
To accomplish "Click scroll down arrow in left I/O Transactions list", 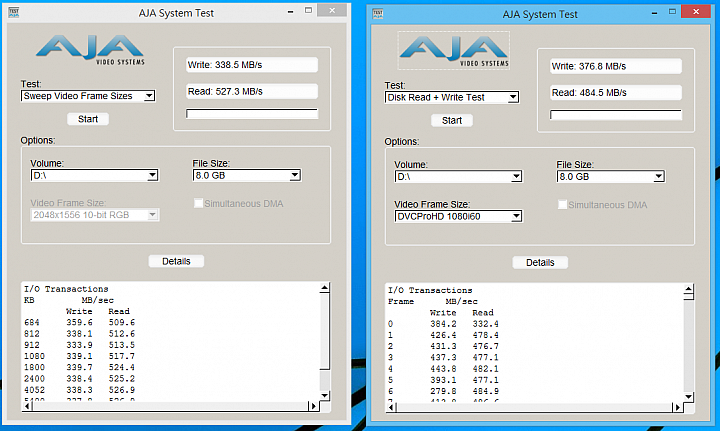I will 325,395.
